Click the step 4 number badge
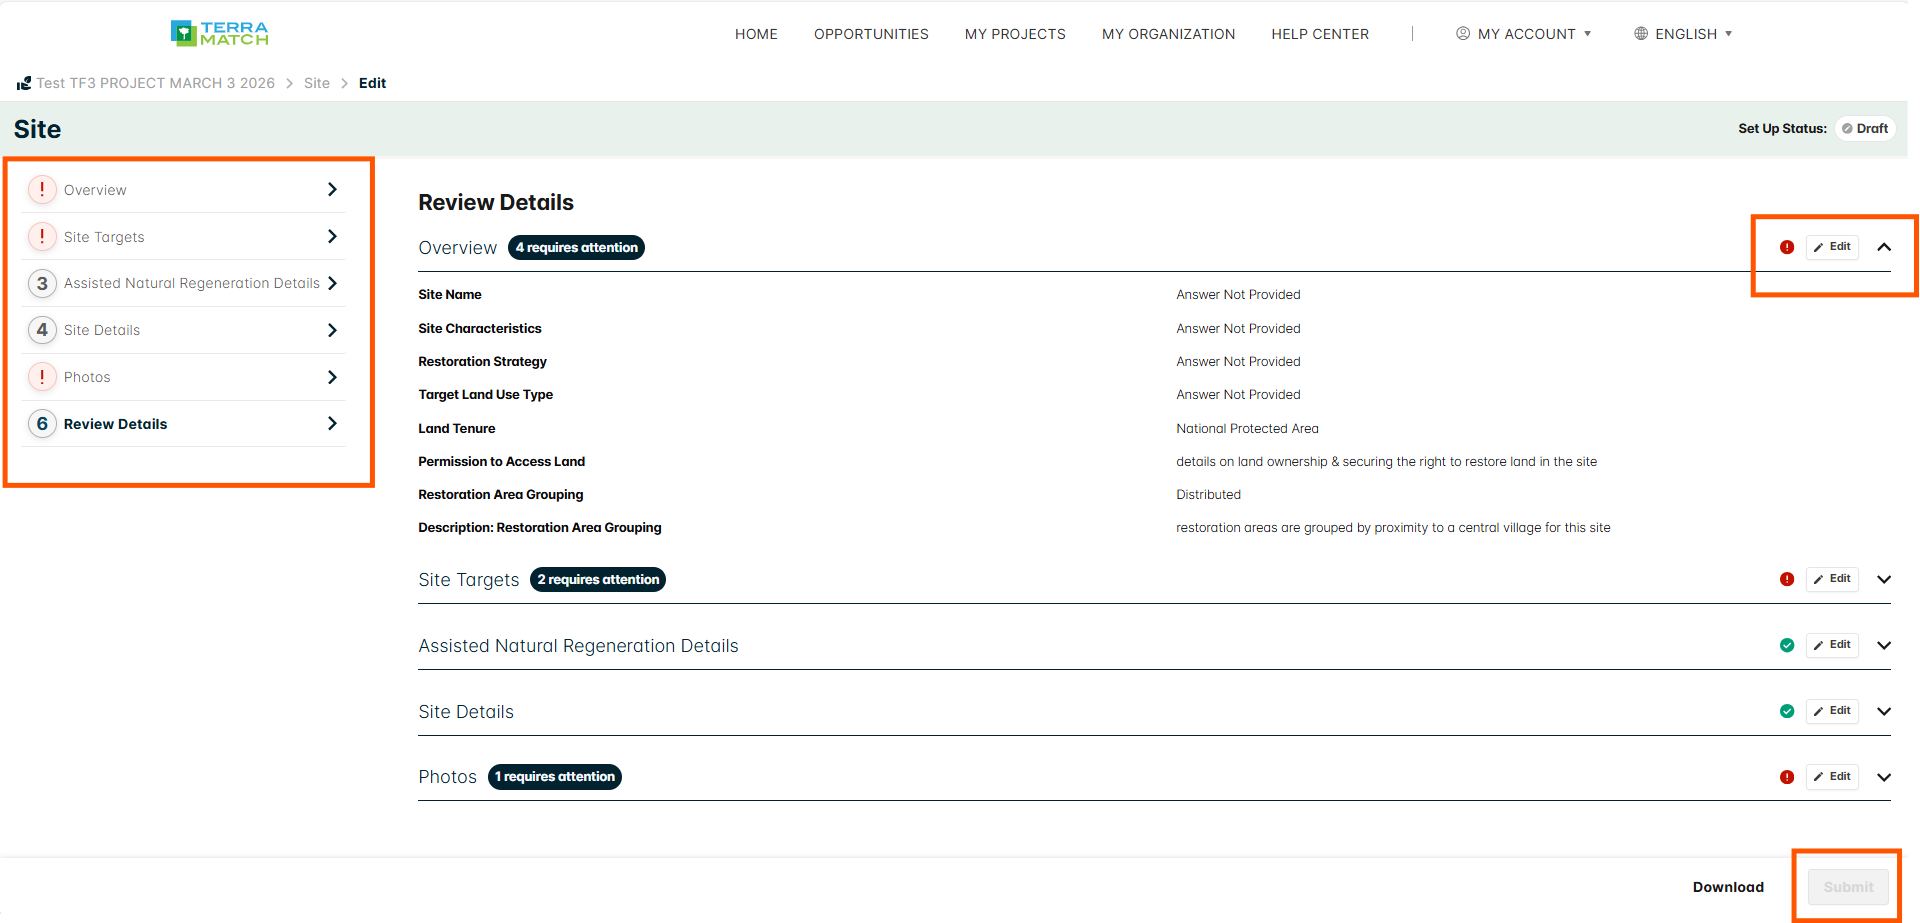The height and width of the screenshot is (923, 1920). (42, 330)
